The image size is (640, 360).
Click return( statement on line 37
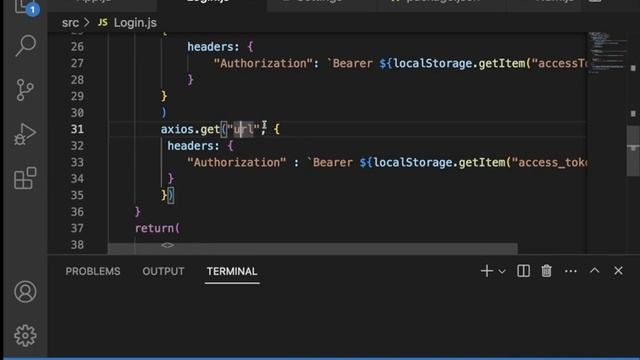click(x=158, y=228)
